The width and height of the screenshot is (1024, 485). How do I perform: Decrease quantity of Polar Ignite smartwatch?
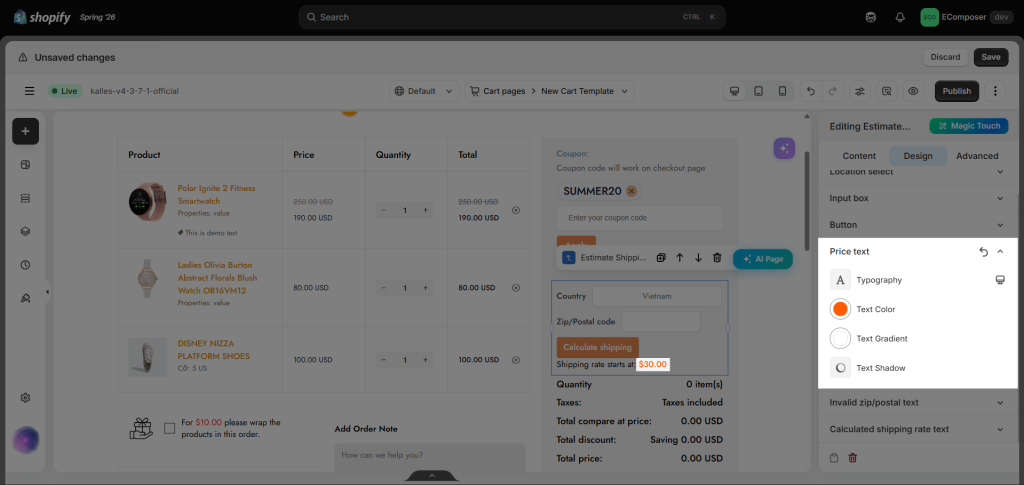(383, 210)
